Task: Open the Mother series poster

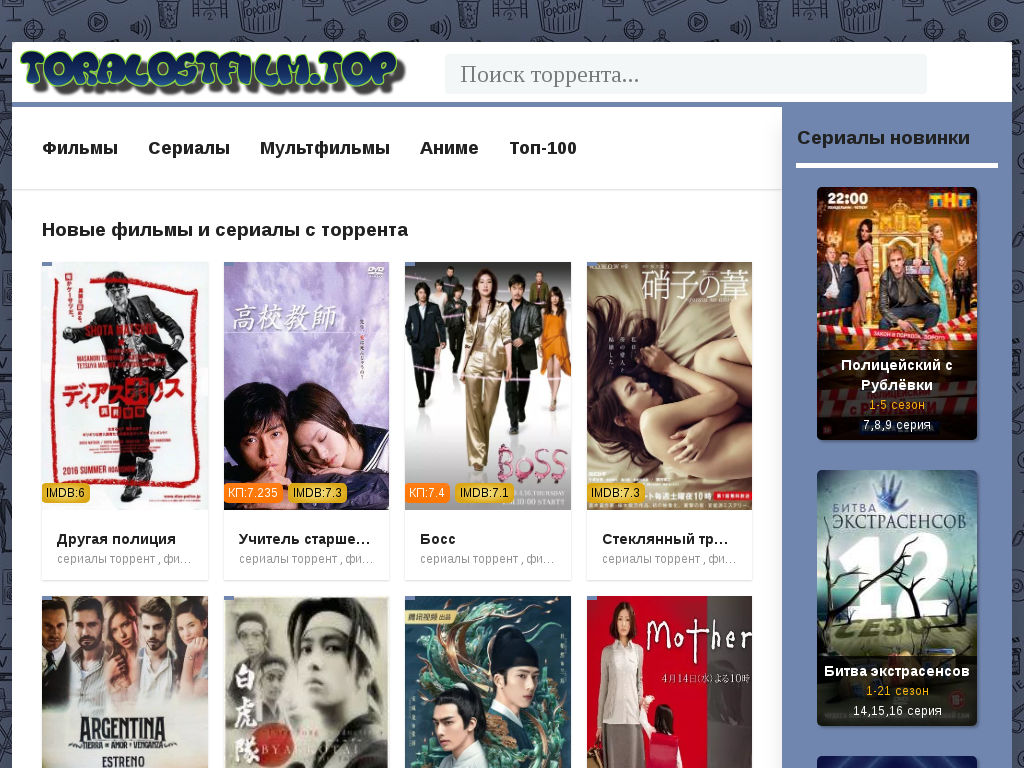Action: coord(669,682)
